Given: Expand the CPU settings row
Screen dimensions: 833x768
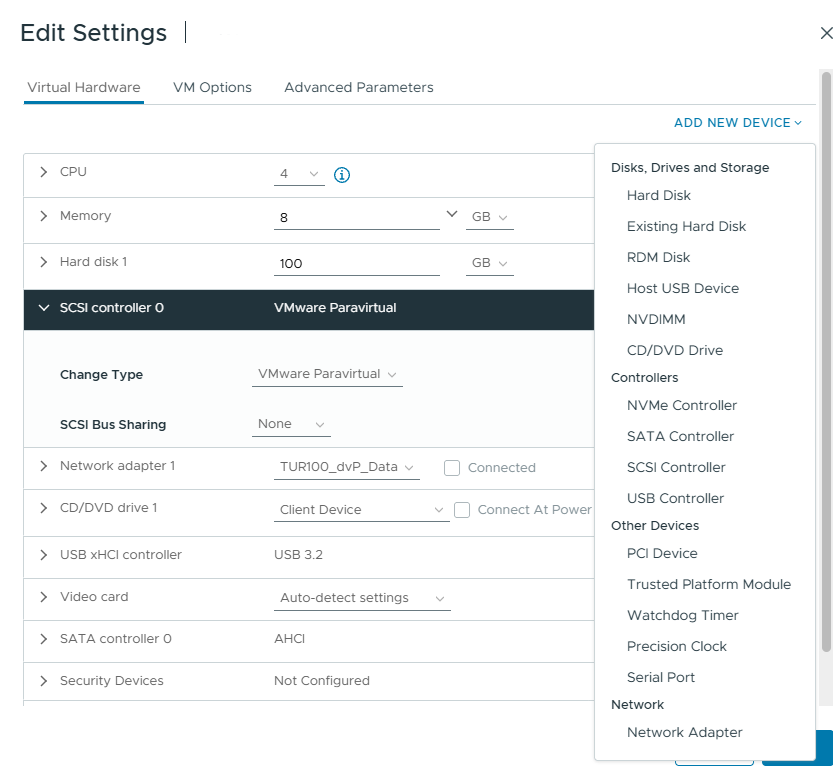Looking at the screenshot, I should (x=43, y=172).
